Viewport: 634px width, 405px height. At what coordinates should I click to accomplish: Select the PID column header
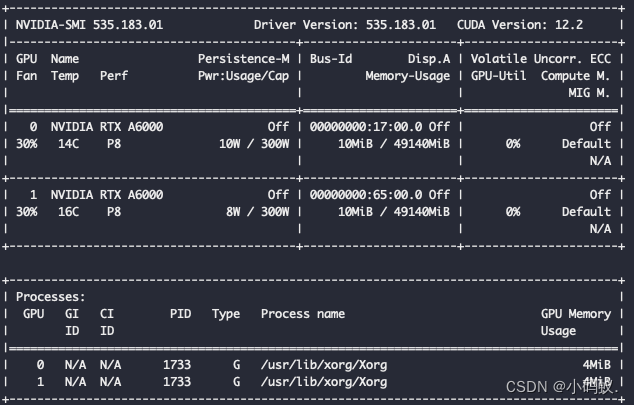pos(180,314)
